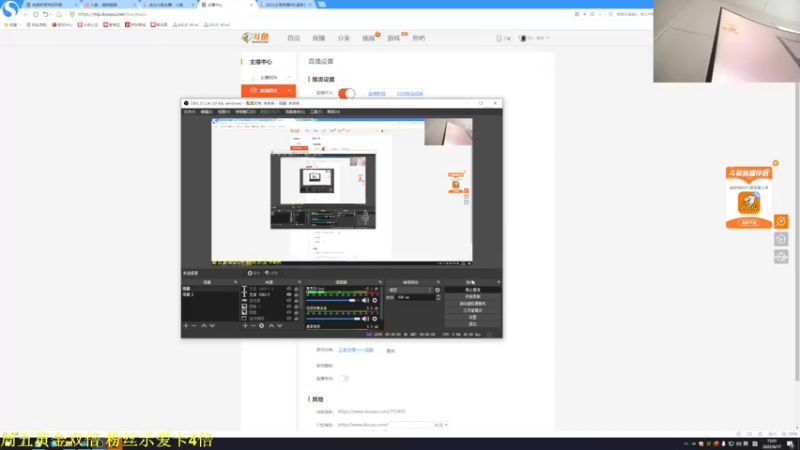This screenshot has width=800, height=450.
Task: Move source up in OBS sources panel
Action: (x=271, y=326)
